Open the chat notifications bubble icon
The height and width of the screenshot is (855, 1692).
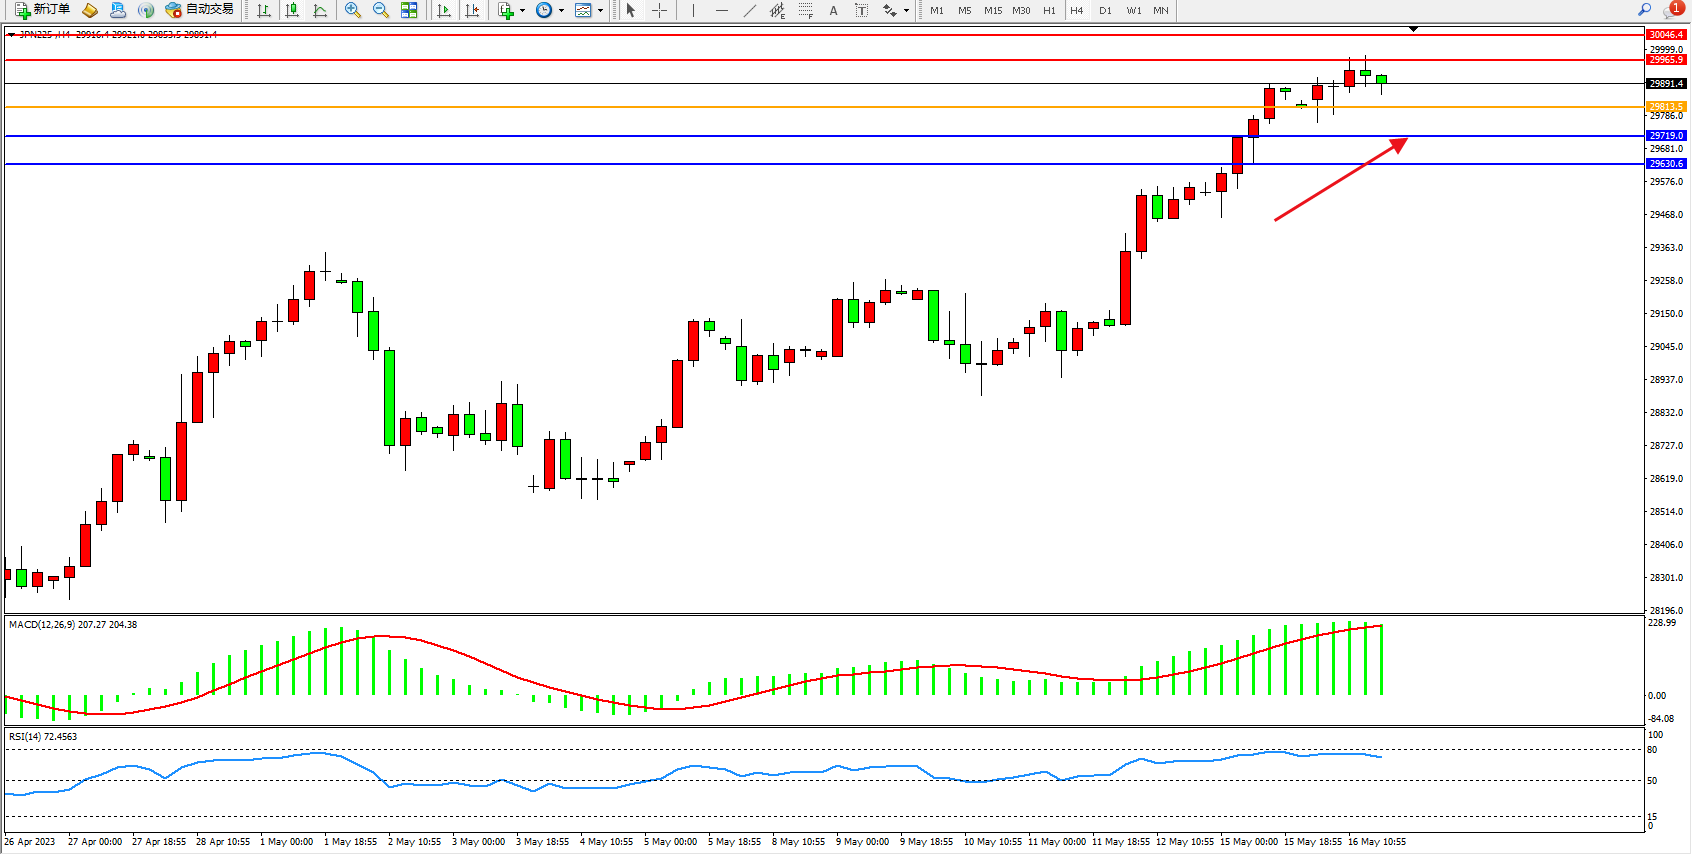point(1671,10)
